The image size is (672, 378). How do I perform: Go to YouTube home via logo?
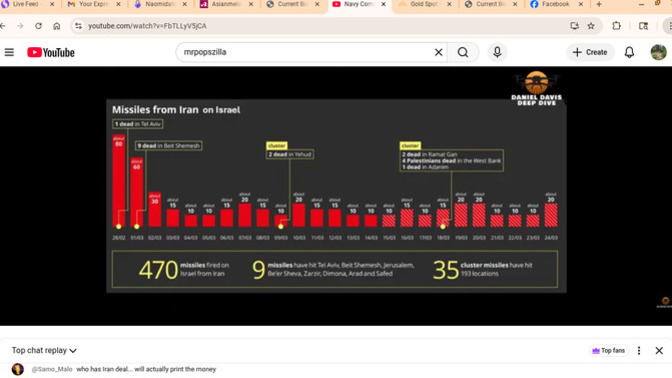51,52
